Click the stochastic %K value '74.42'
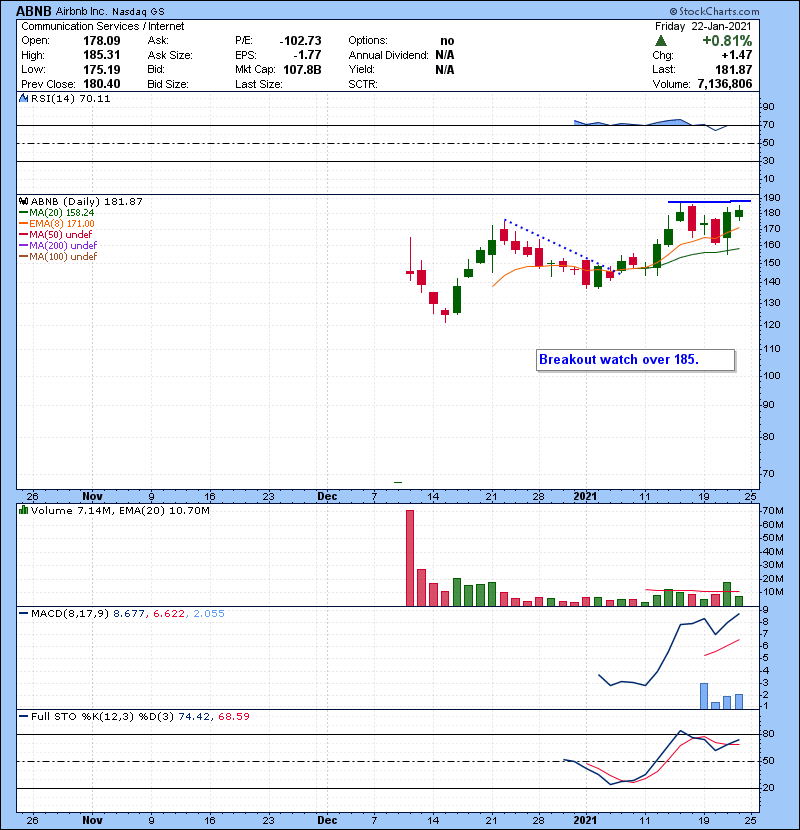800x830 pixels. click(x=193, y=716)
